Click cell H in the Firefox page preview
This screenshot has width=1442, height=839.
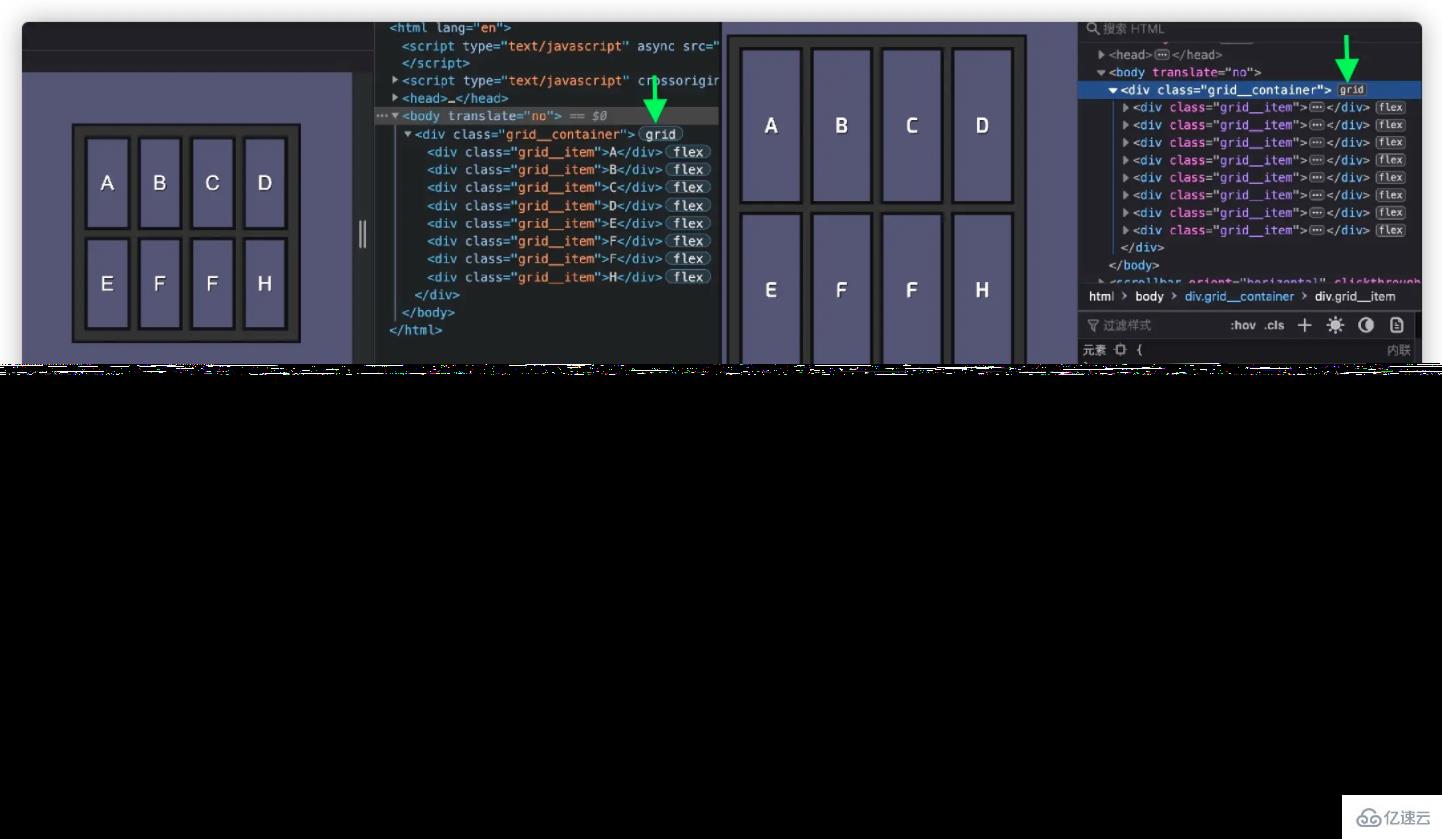point(982,289)
